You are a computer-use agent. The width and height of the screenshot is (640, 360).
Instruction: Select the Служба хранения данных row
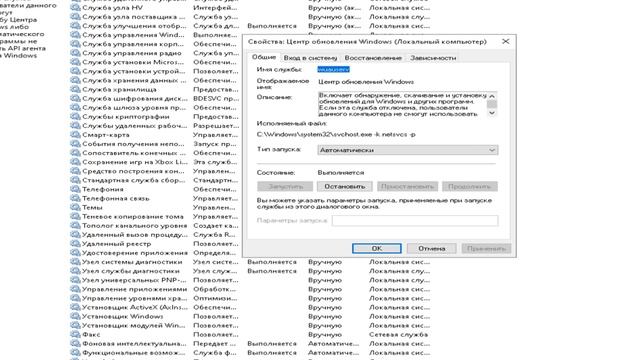(156, 80)
